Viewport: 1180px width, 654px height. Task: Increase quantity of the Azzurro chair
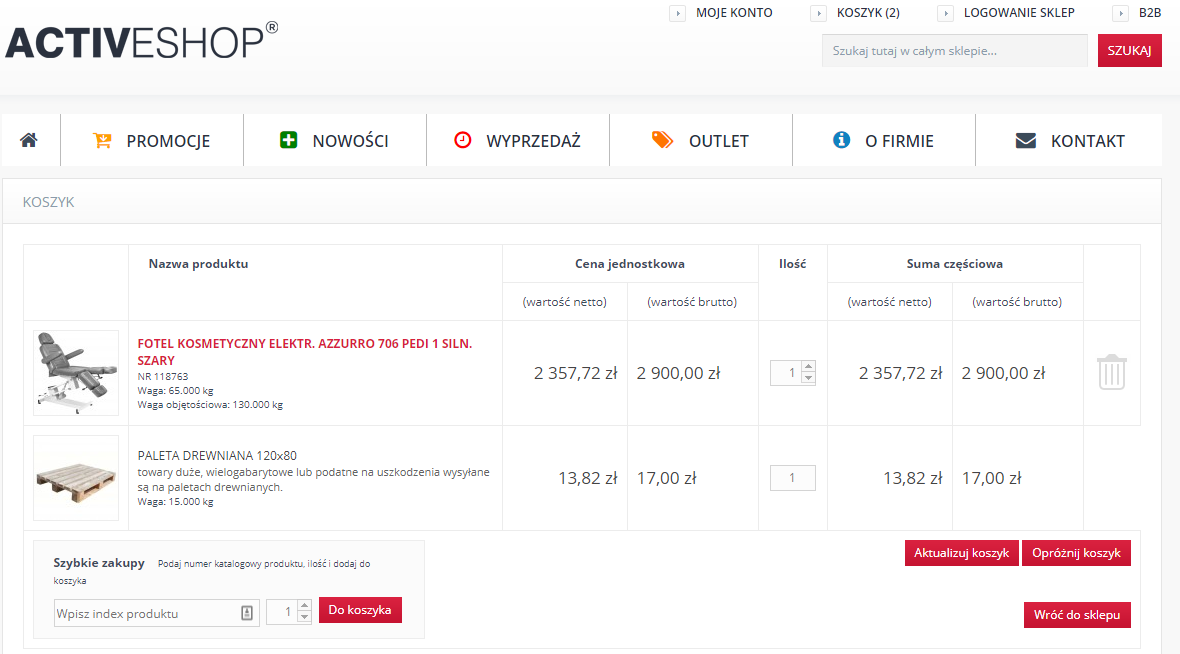pos(808,367)
